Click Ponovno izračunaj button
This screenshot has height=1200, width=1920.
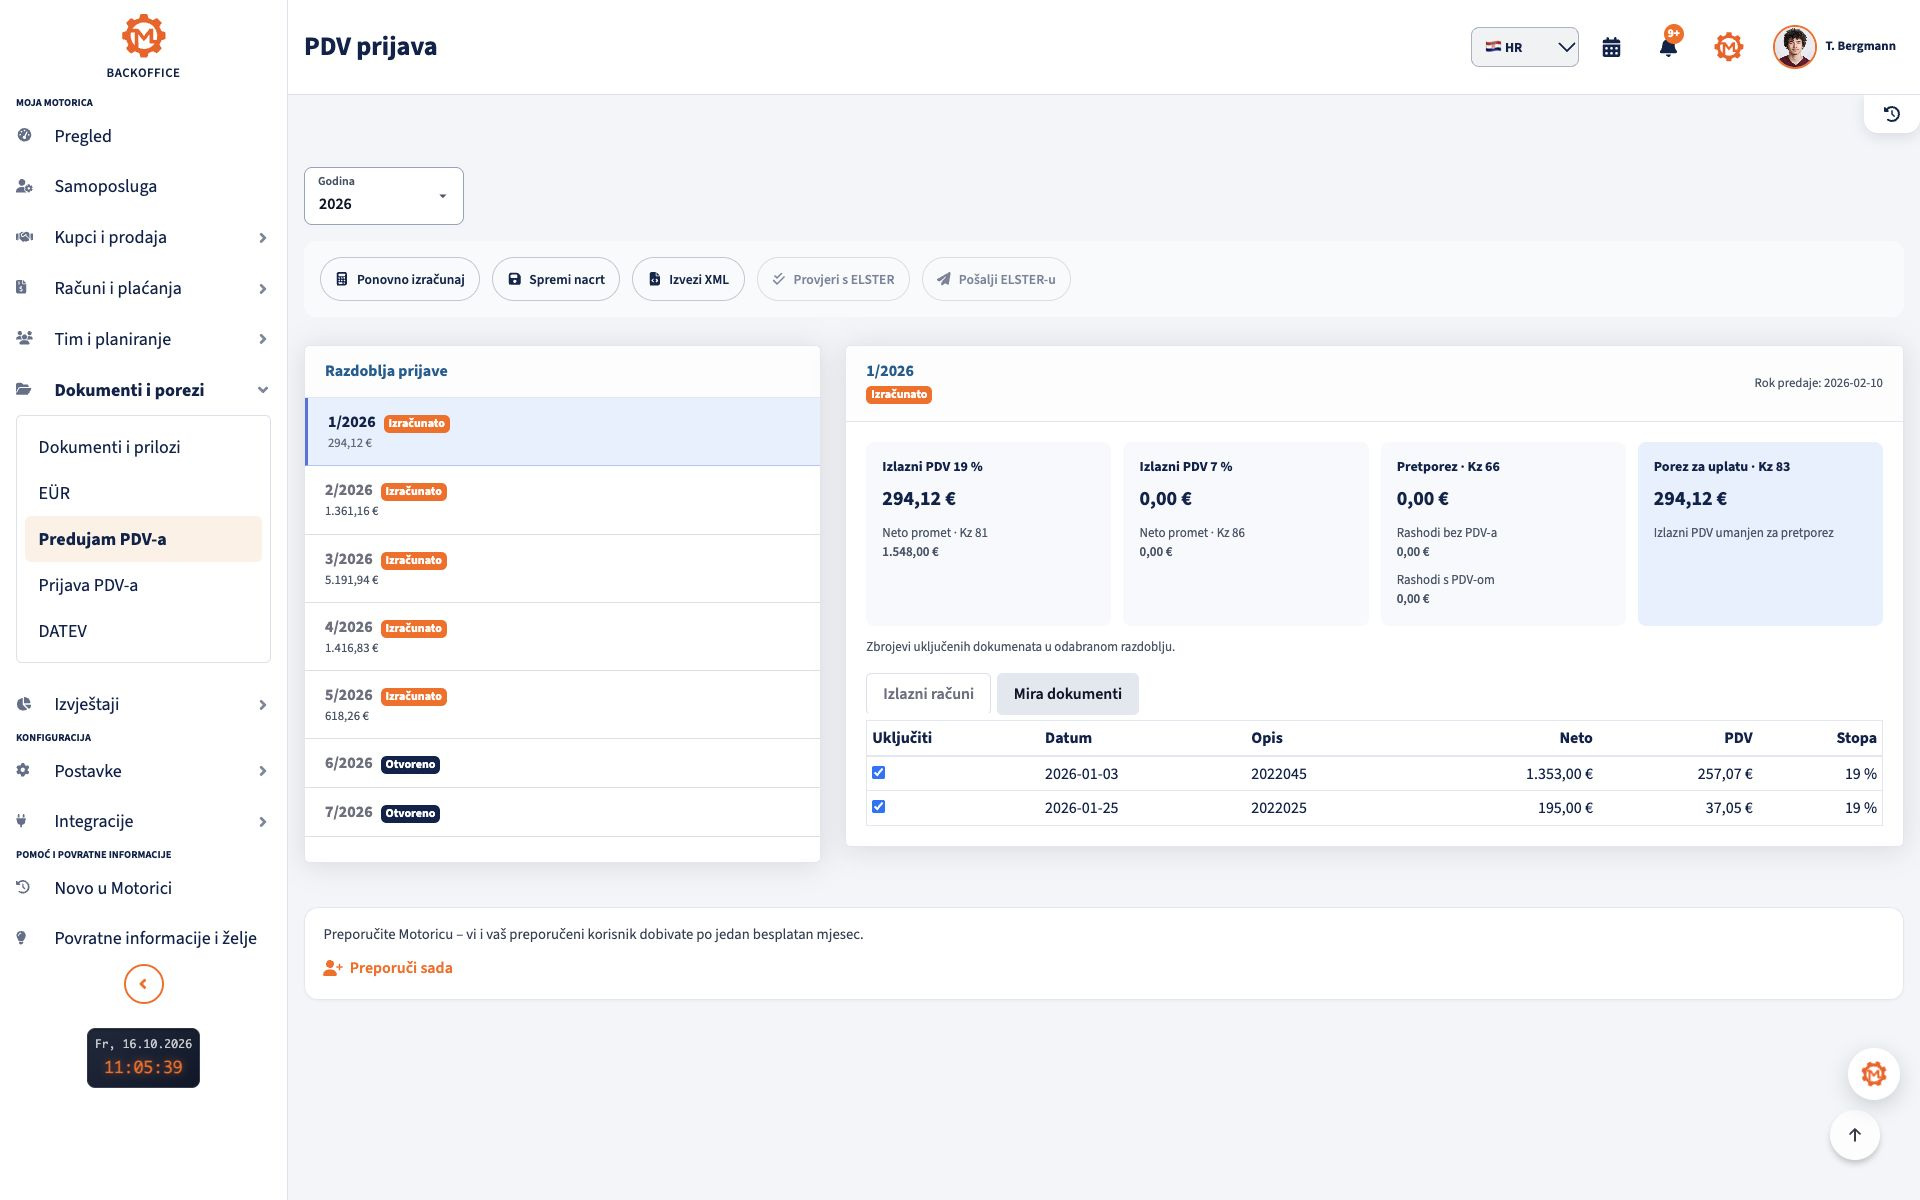(400, 279)
